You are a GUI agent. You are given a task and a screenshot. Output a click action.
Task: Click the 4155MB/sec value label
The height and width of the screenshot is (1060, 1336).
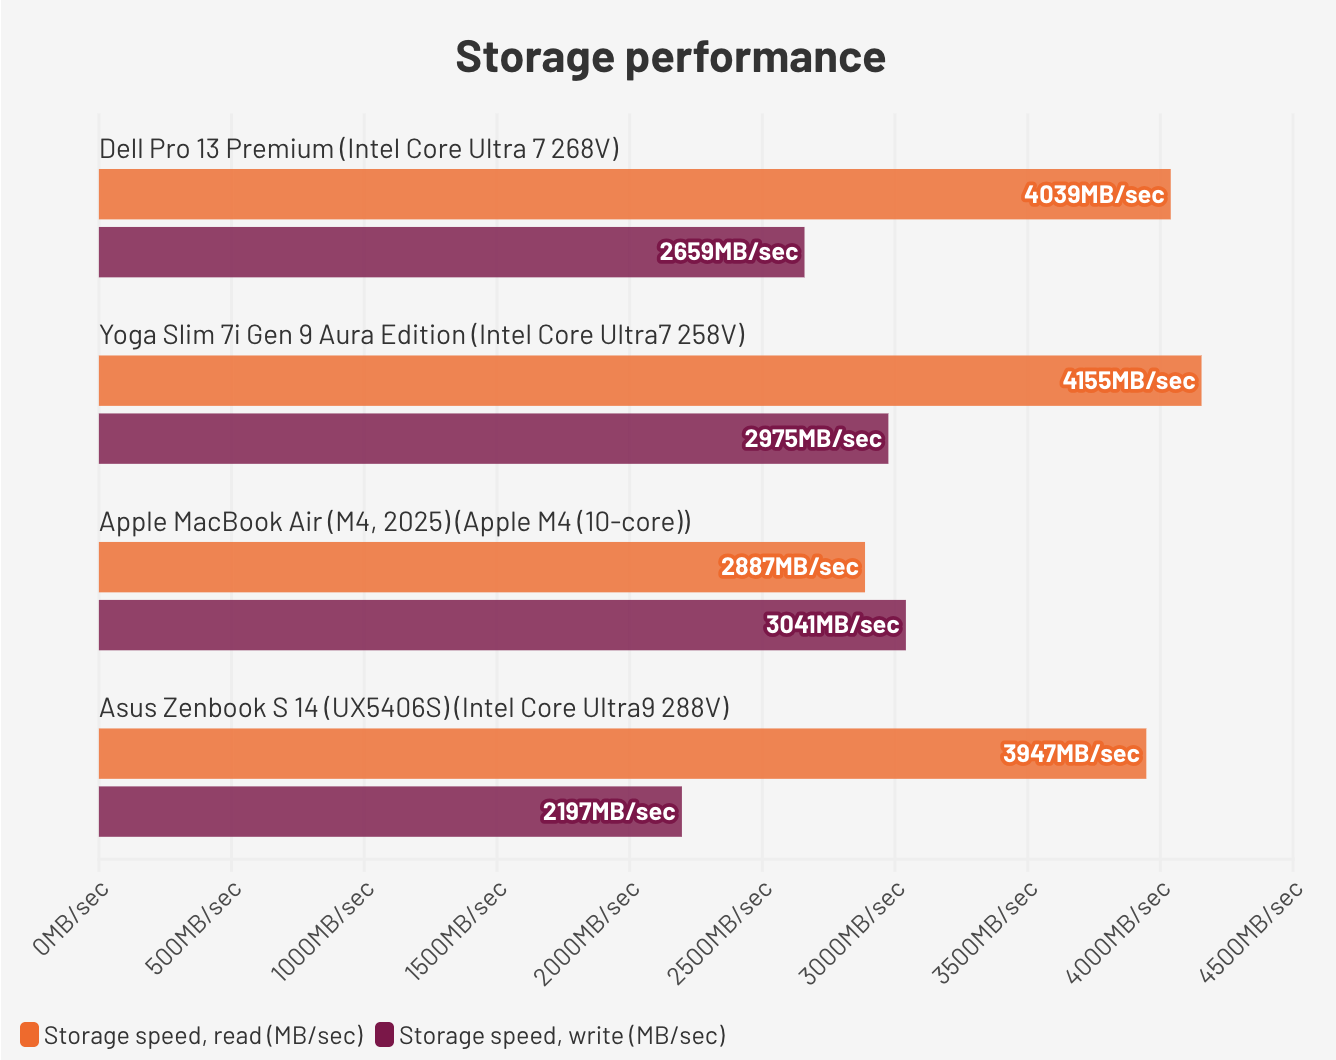(1129, 381)
